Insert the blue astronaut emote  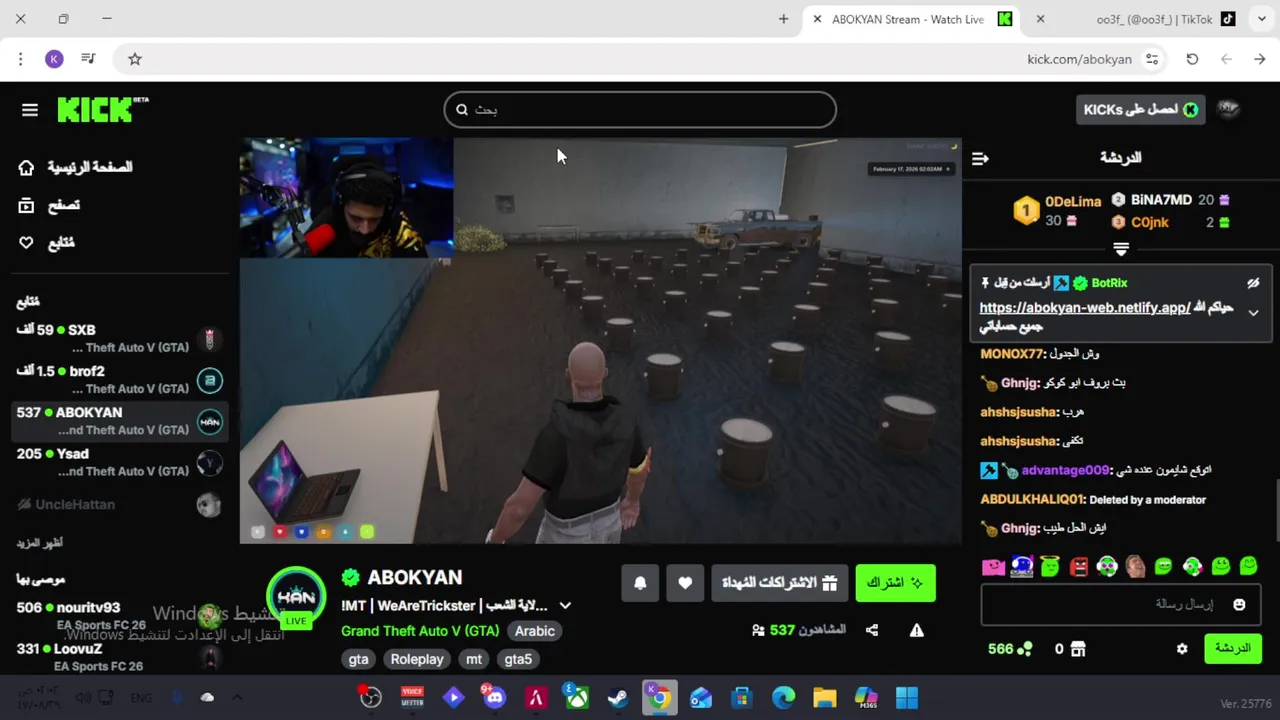[x=1021, y=567]
